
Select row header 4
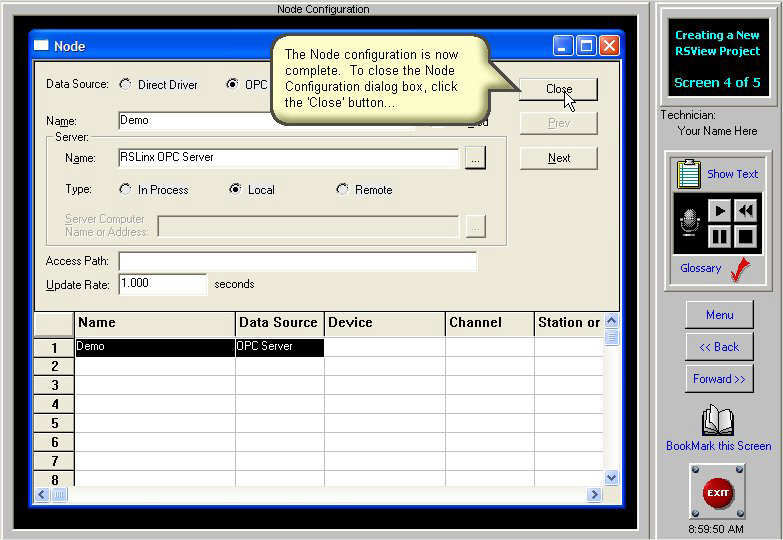[x=54, y=405]
